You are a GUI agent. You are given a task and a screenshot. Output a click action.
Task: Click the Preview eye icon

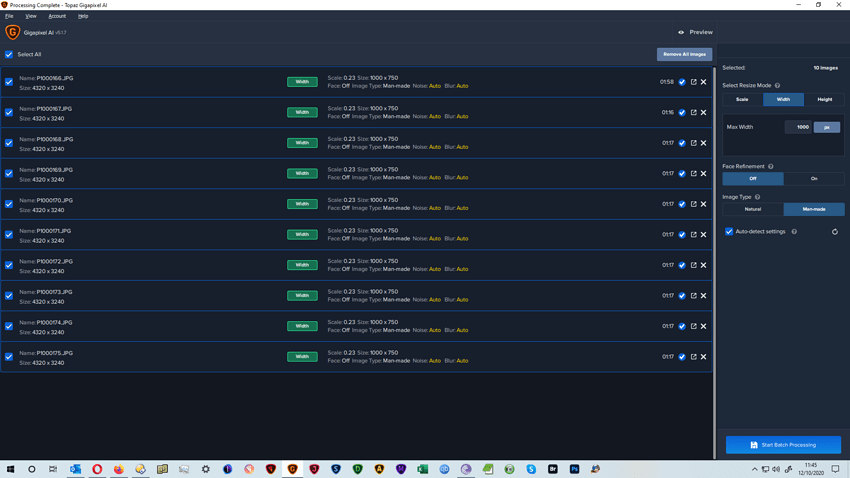[681, 32]
